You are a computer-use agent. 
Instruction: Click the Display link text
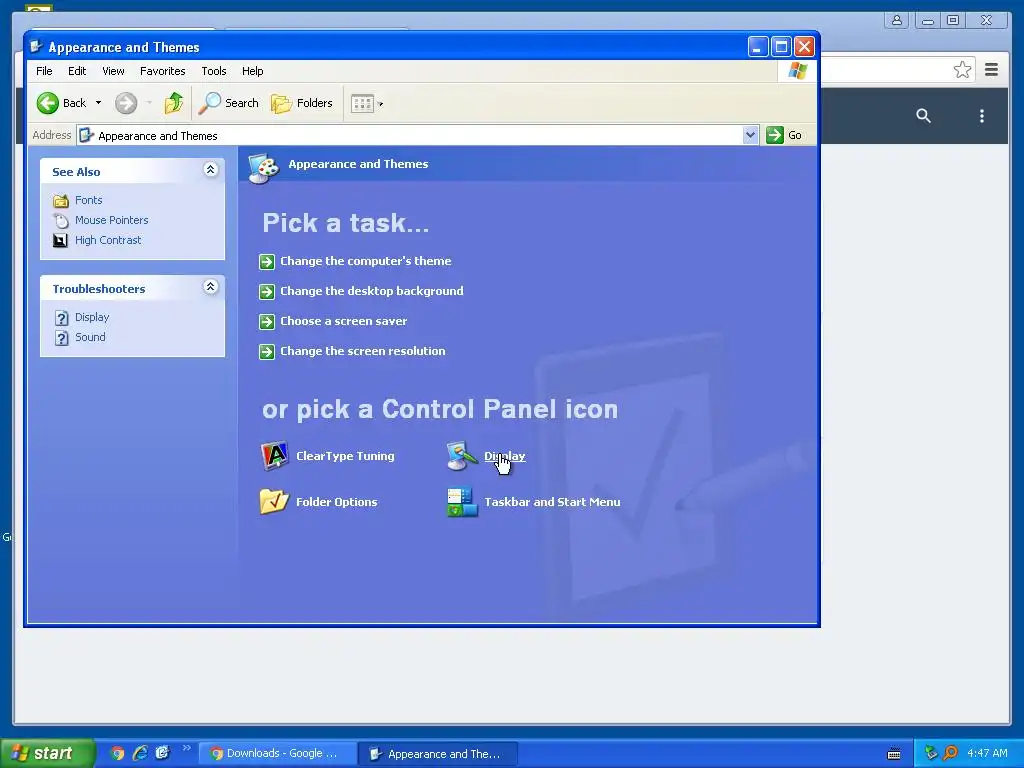click(504, 456)
